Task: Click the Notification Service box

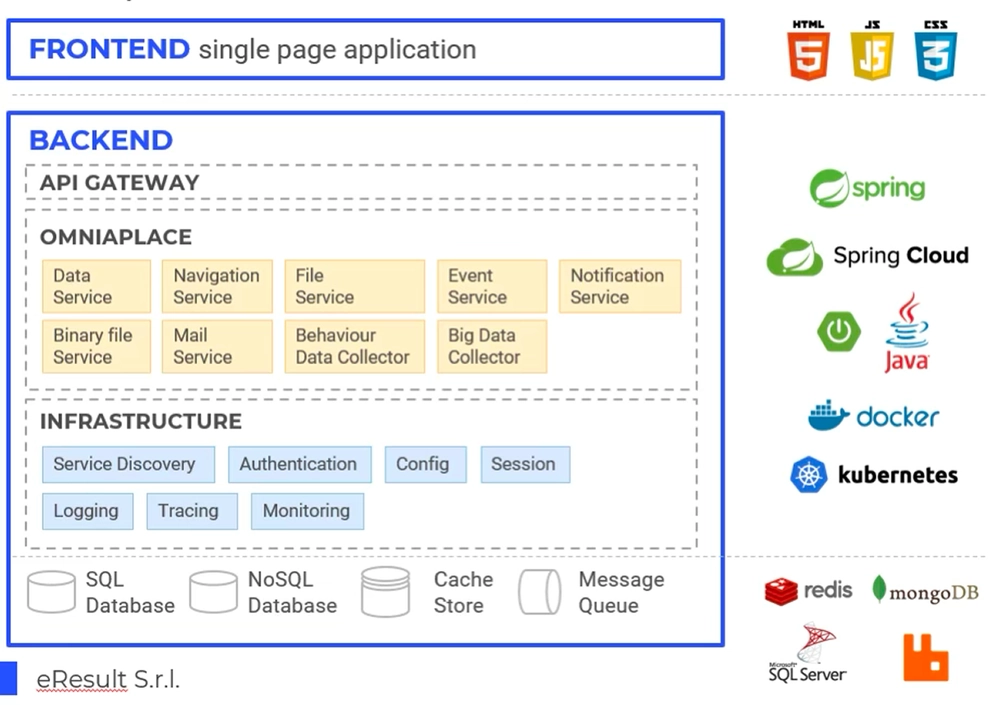Action: click(620, 286)
